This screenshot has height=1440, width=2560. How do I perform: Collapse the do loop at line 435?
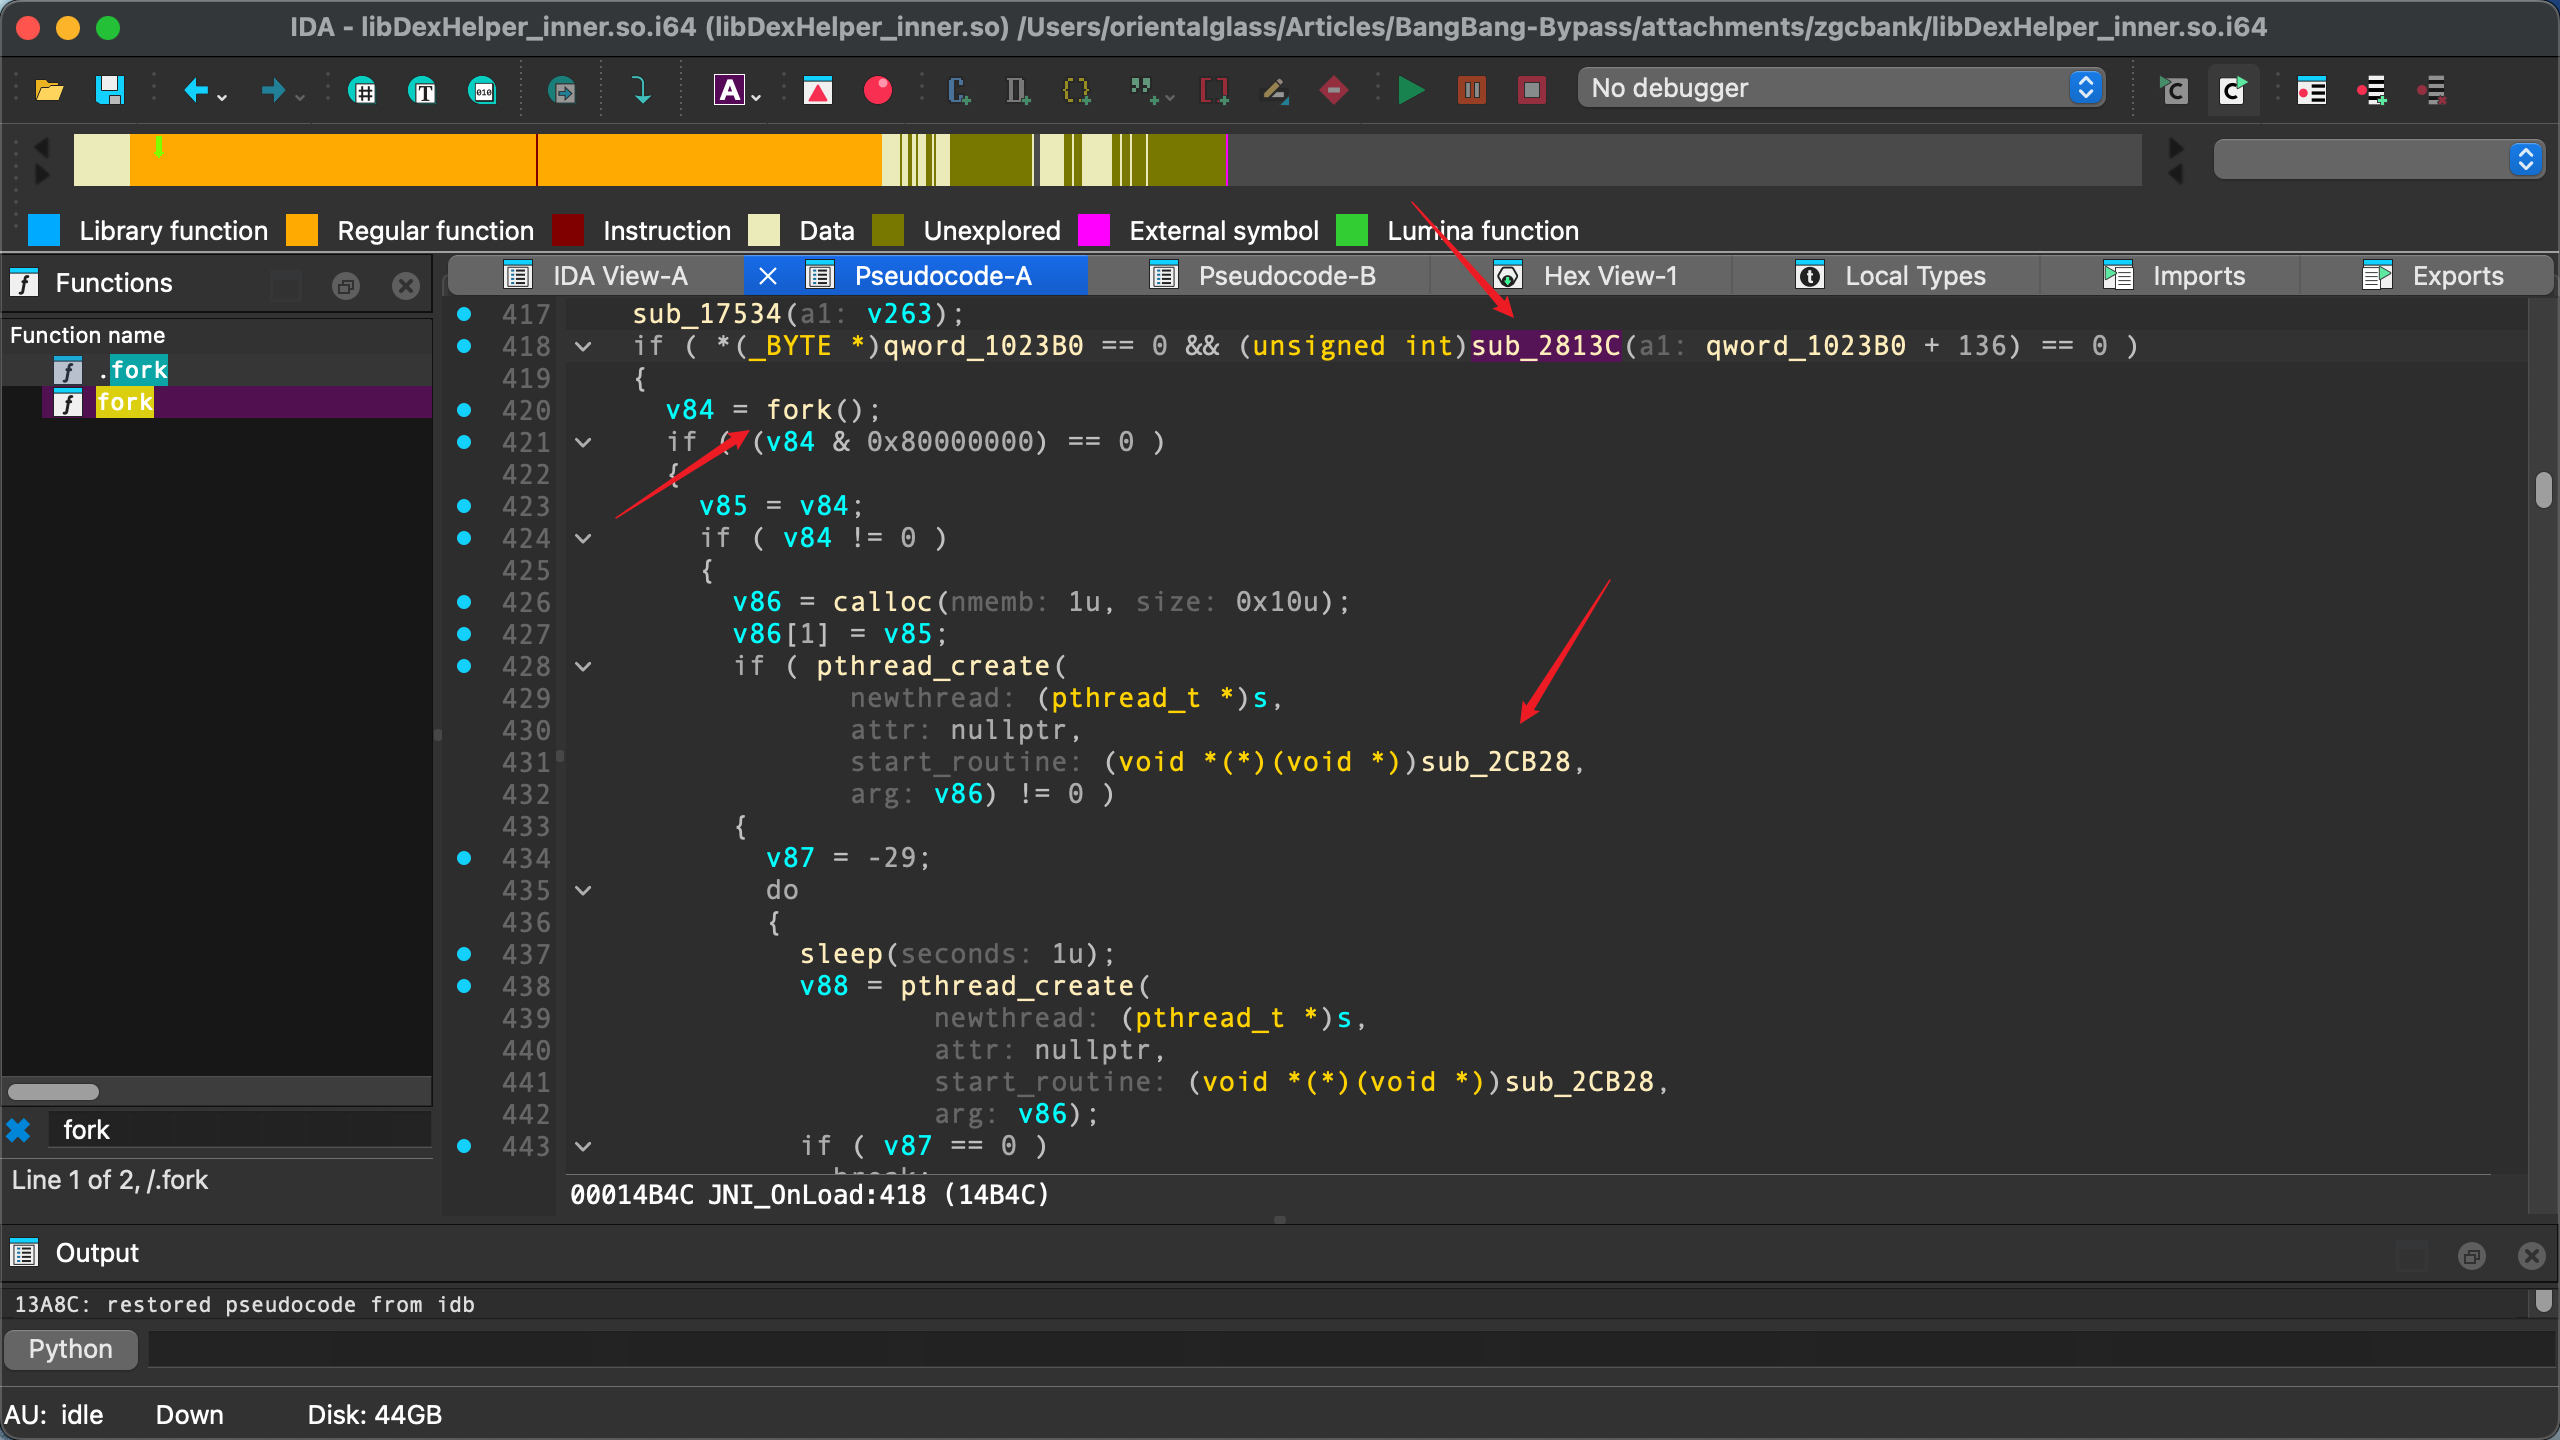pyautogui.click(x=583, y=891)
